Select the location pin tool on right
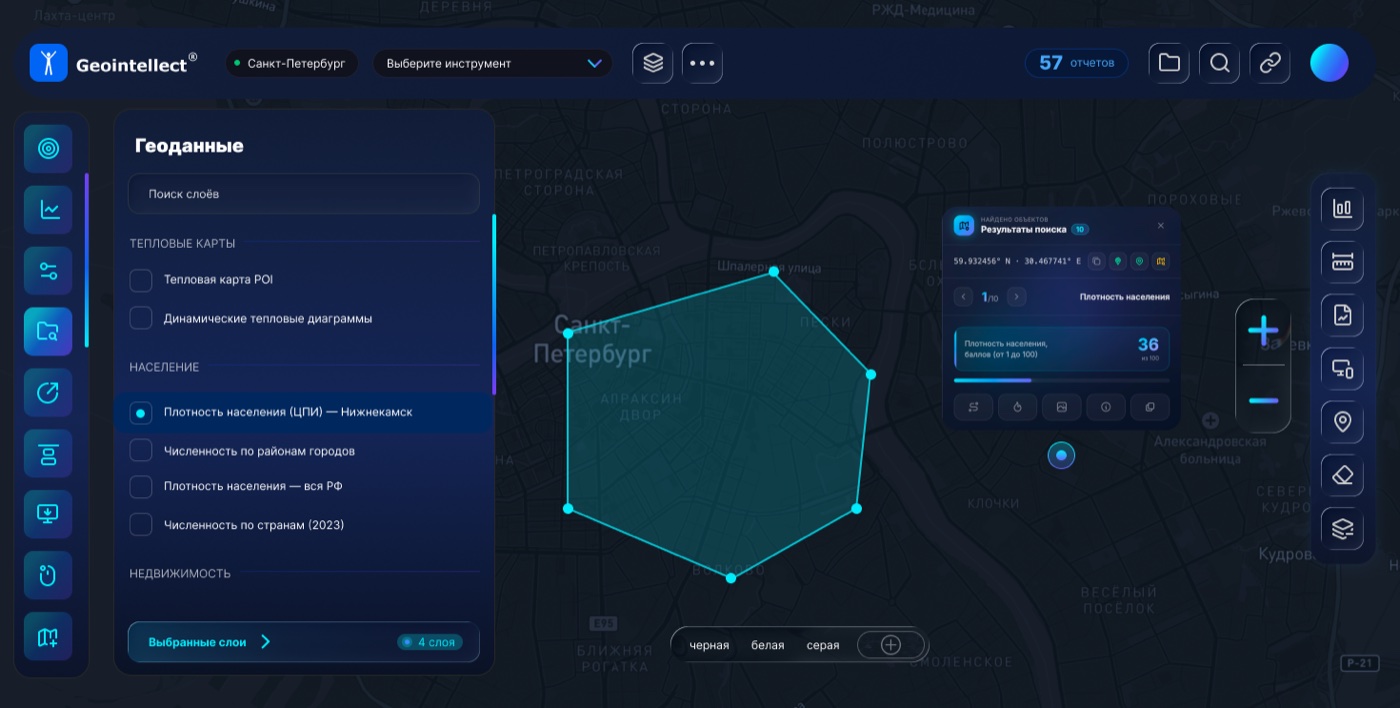 1342,421
